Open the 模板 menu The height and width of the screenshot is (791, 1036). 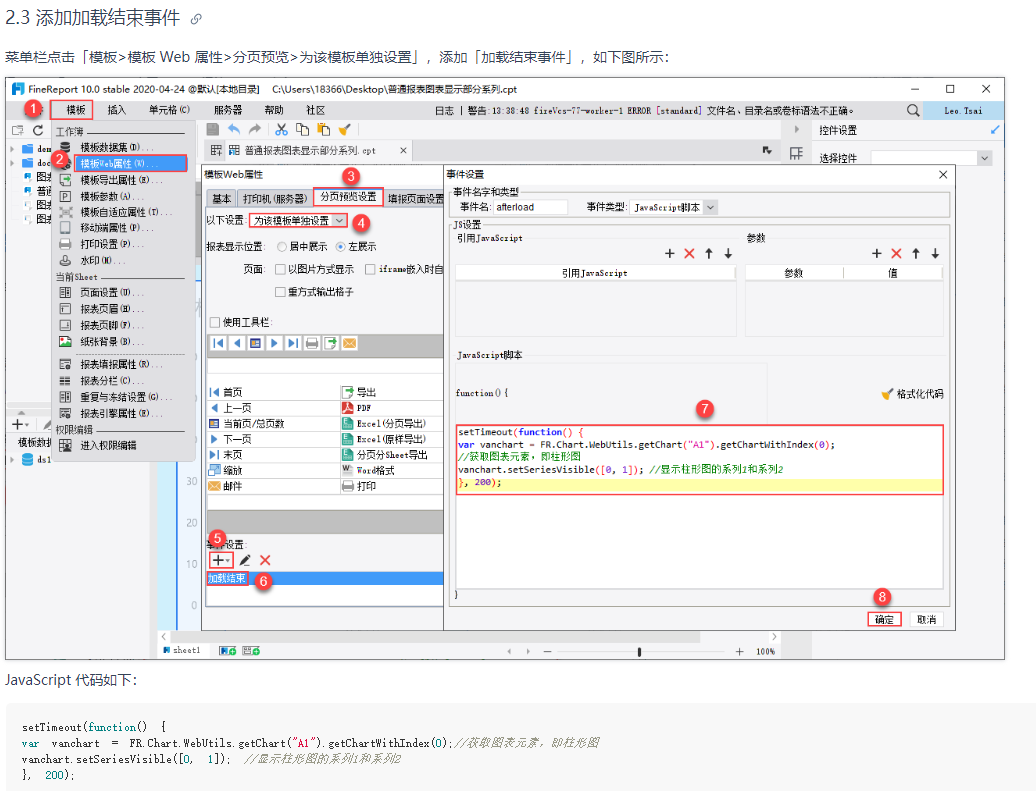click(76, 110)
